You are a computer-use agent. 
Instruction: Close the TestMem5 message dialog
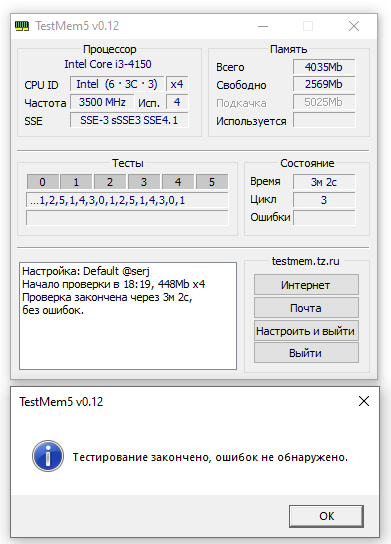[x=364, y=401]
